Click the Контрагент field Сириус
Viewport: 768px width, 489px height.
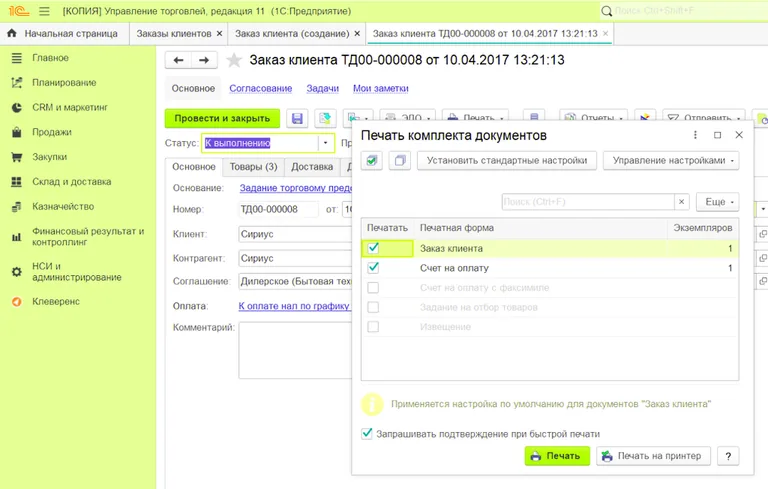tap(295, 258)
